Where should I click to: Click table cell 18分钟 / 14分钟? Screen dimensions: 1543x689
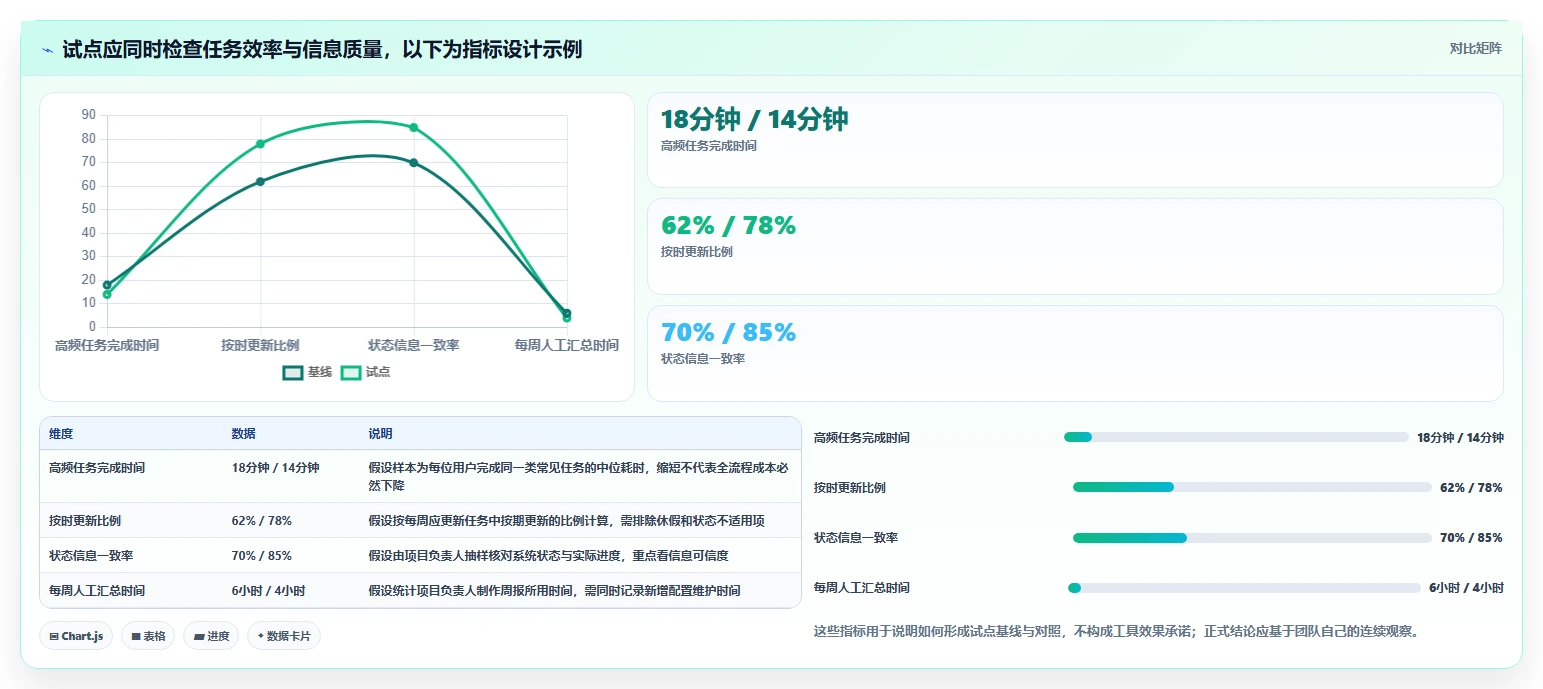[275, 467]
